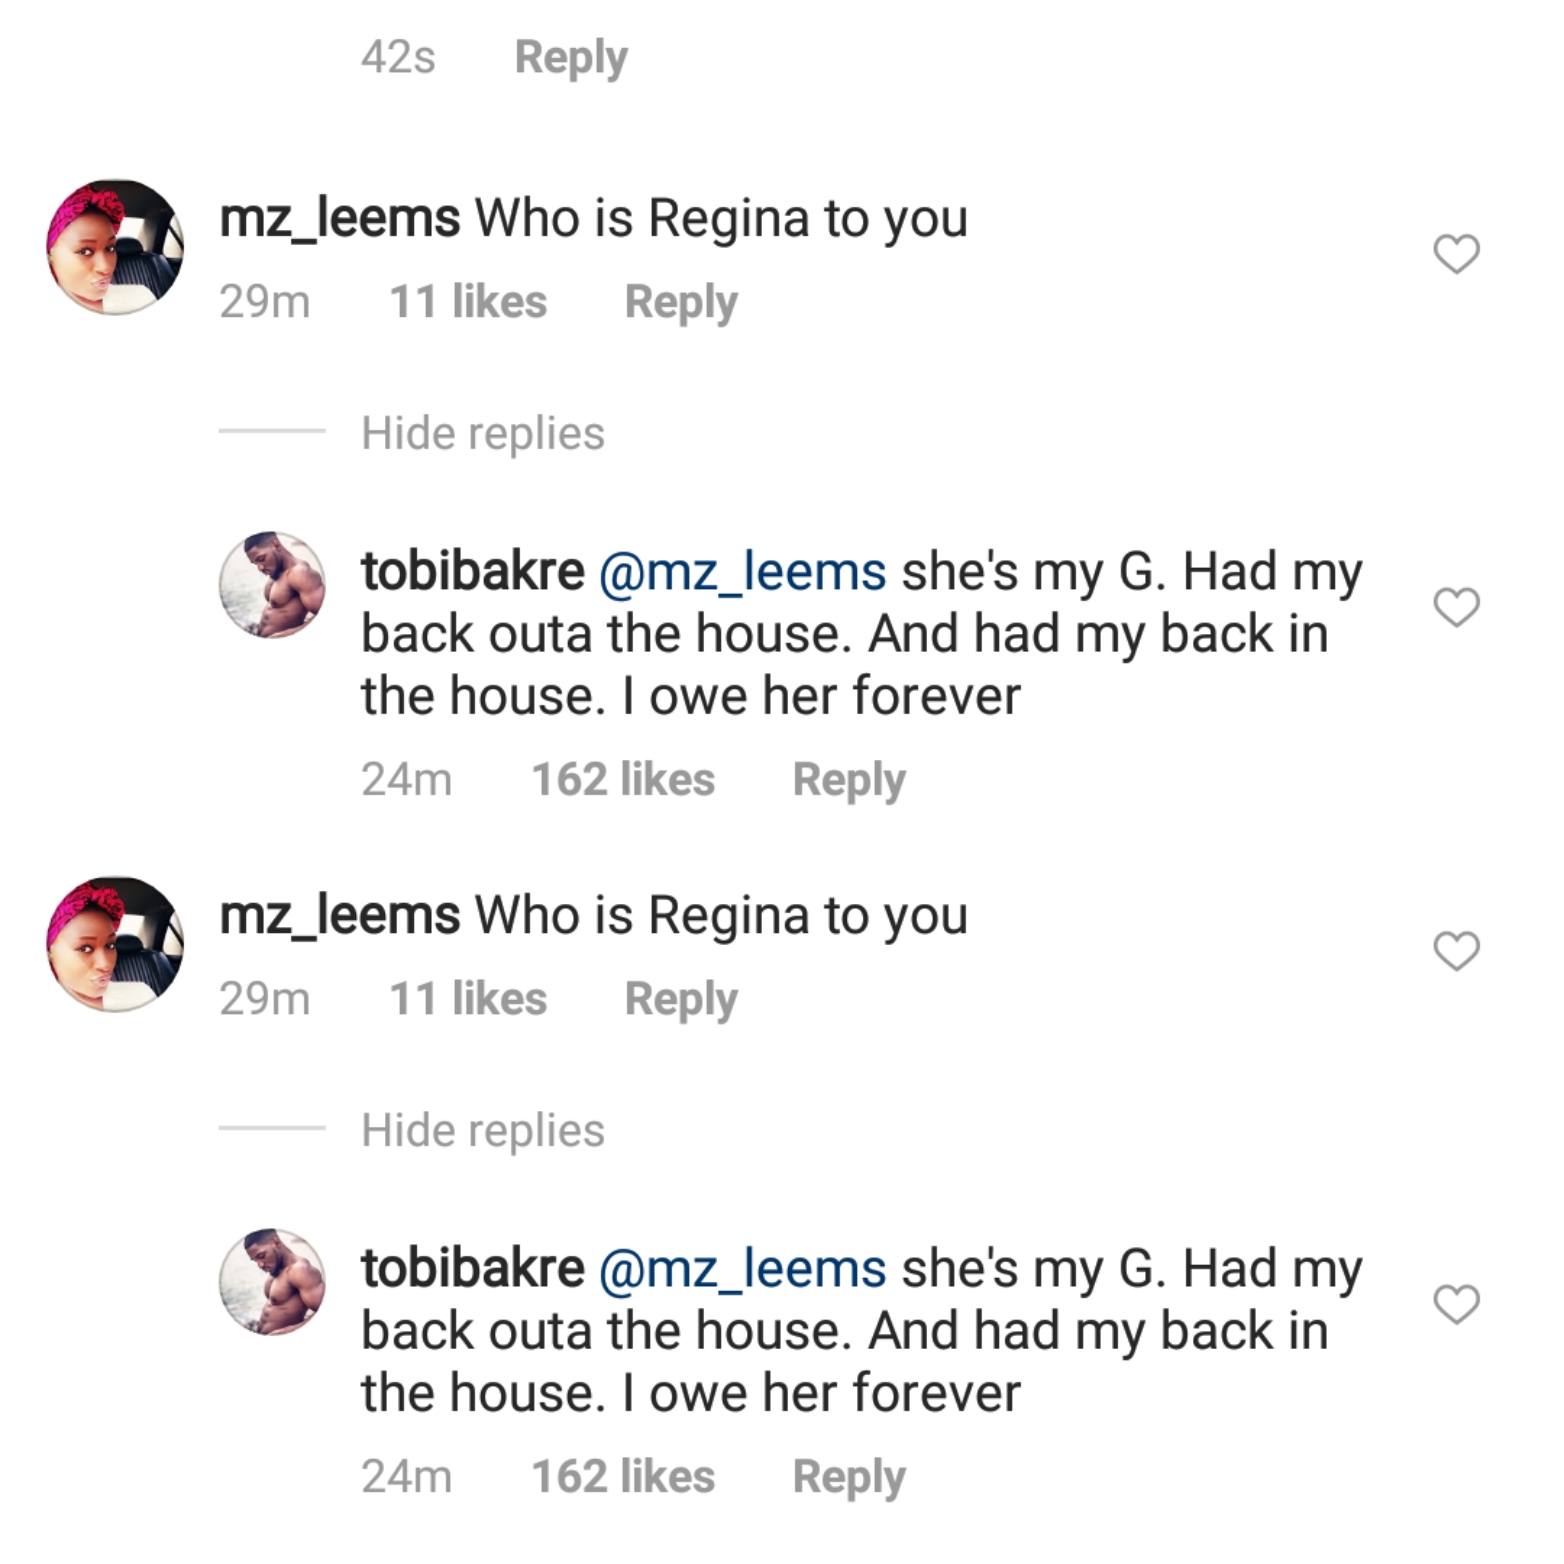Collapse the first Hide replies thread
Image resolution: width=1564 pixels, height=1564 pixels.
tap(482, 433)
